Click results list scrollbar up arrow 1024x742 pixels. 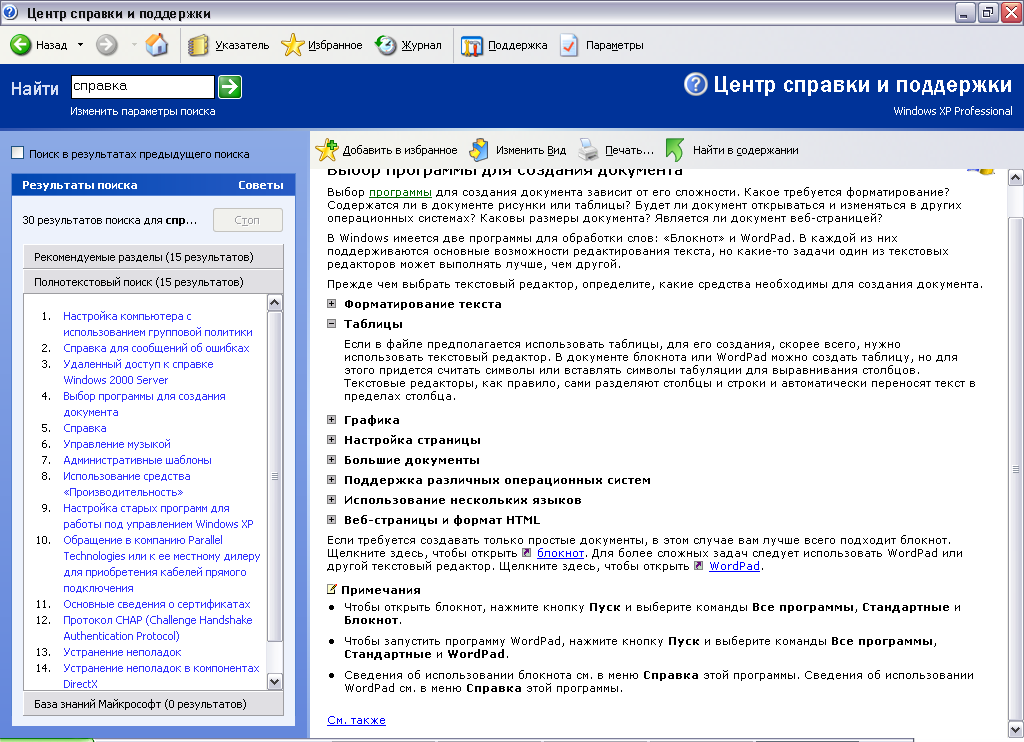pos(275,302)
